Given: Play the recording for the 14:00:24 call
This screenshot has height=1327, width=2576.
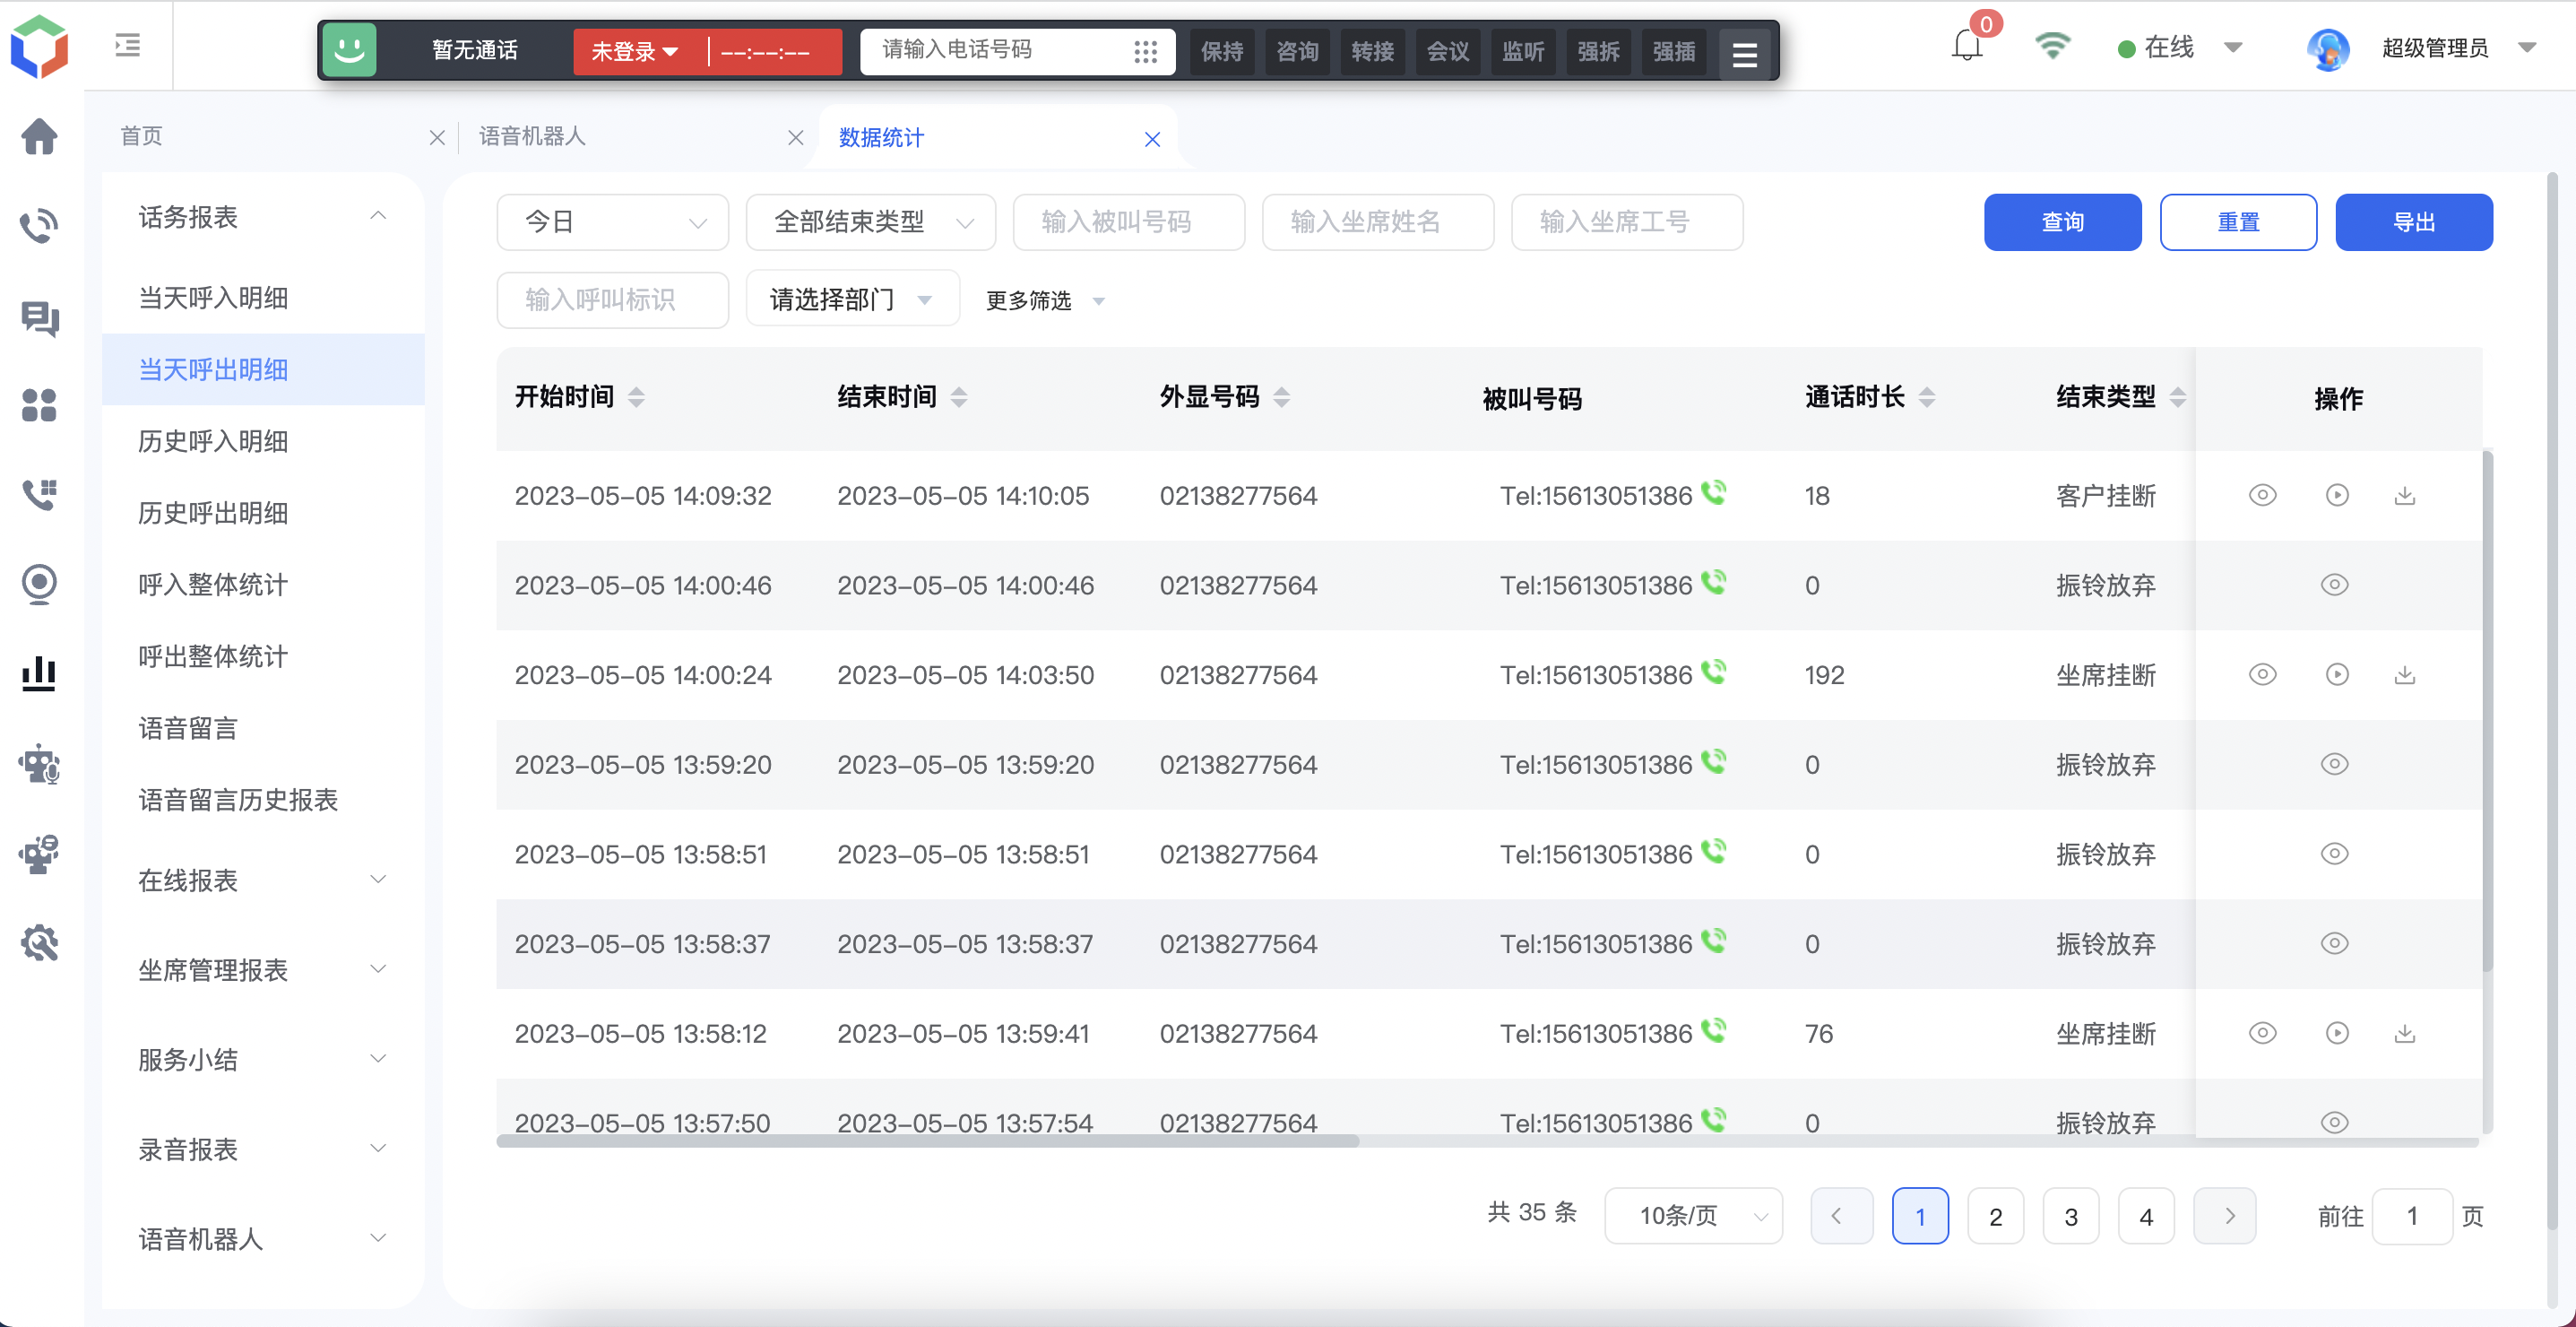Looking at the screenshot, I should click(2337, 674).
